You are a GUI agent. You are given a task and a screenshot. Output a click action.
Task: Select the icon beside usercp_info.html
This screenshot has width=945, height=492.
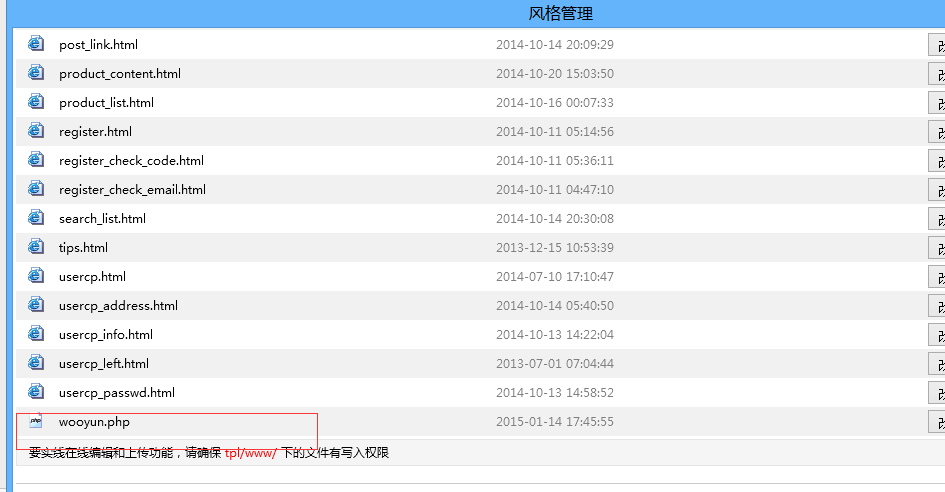click(36, 333)
